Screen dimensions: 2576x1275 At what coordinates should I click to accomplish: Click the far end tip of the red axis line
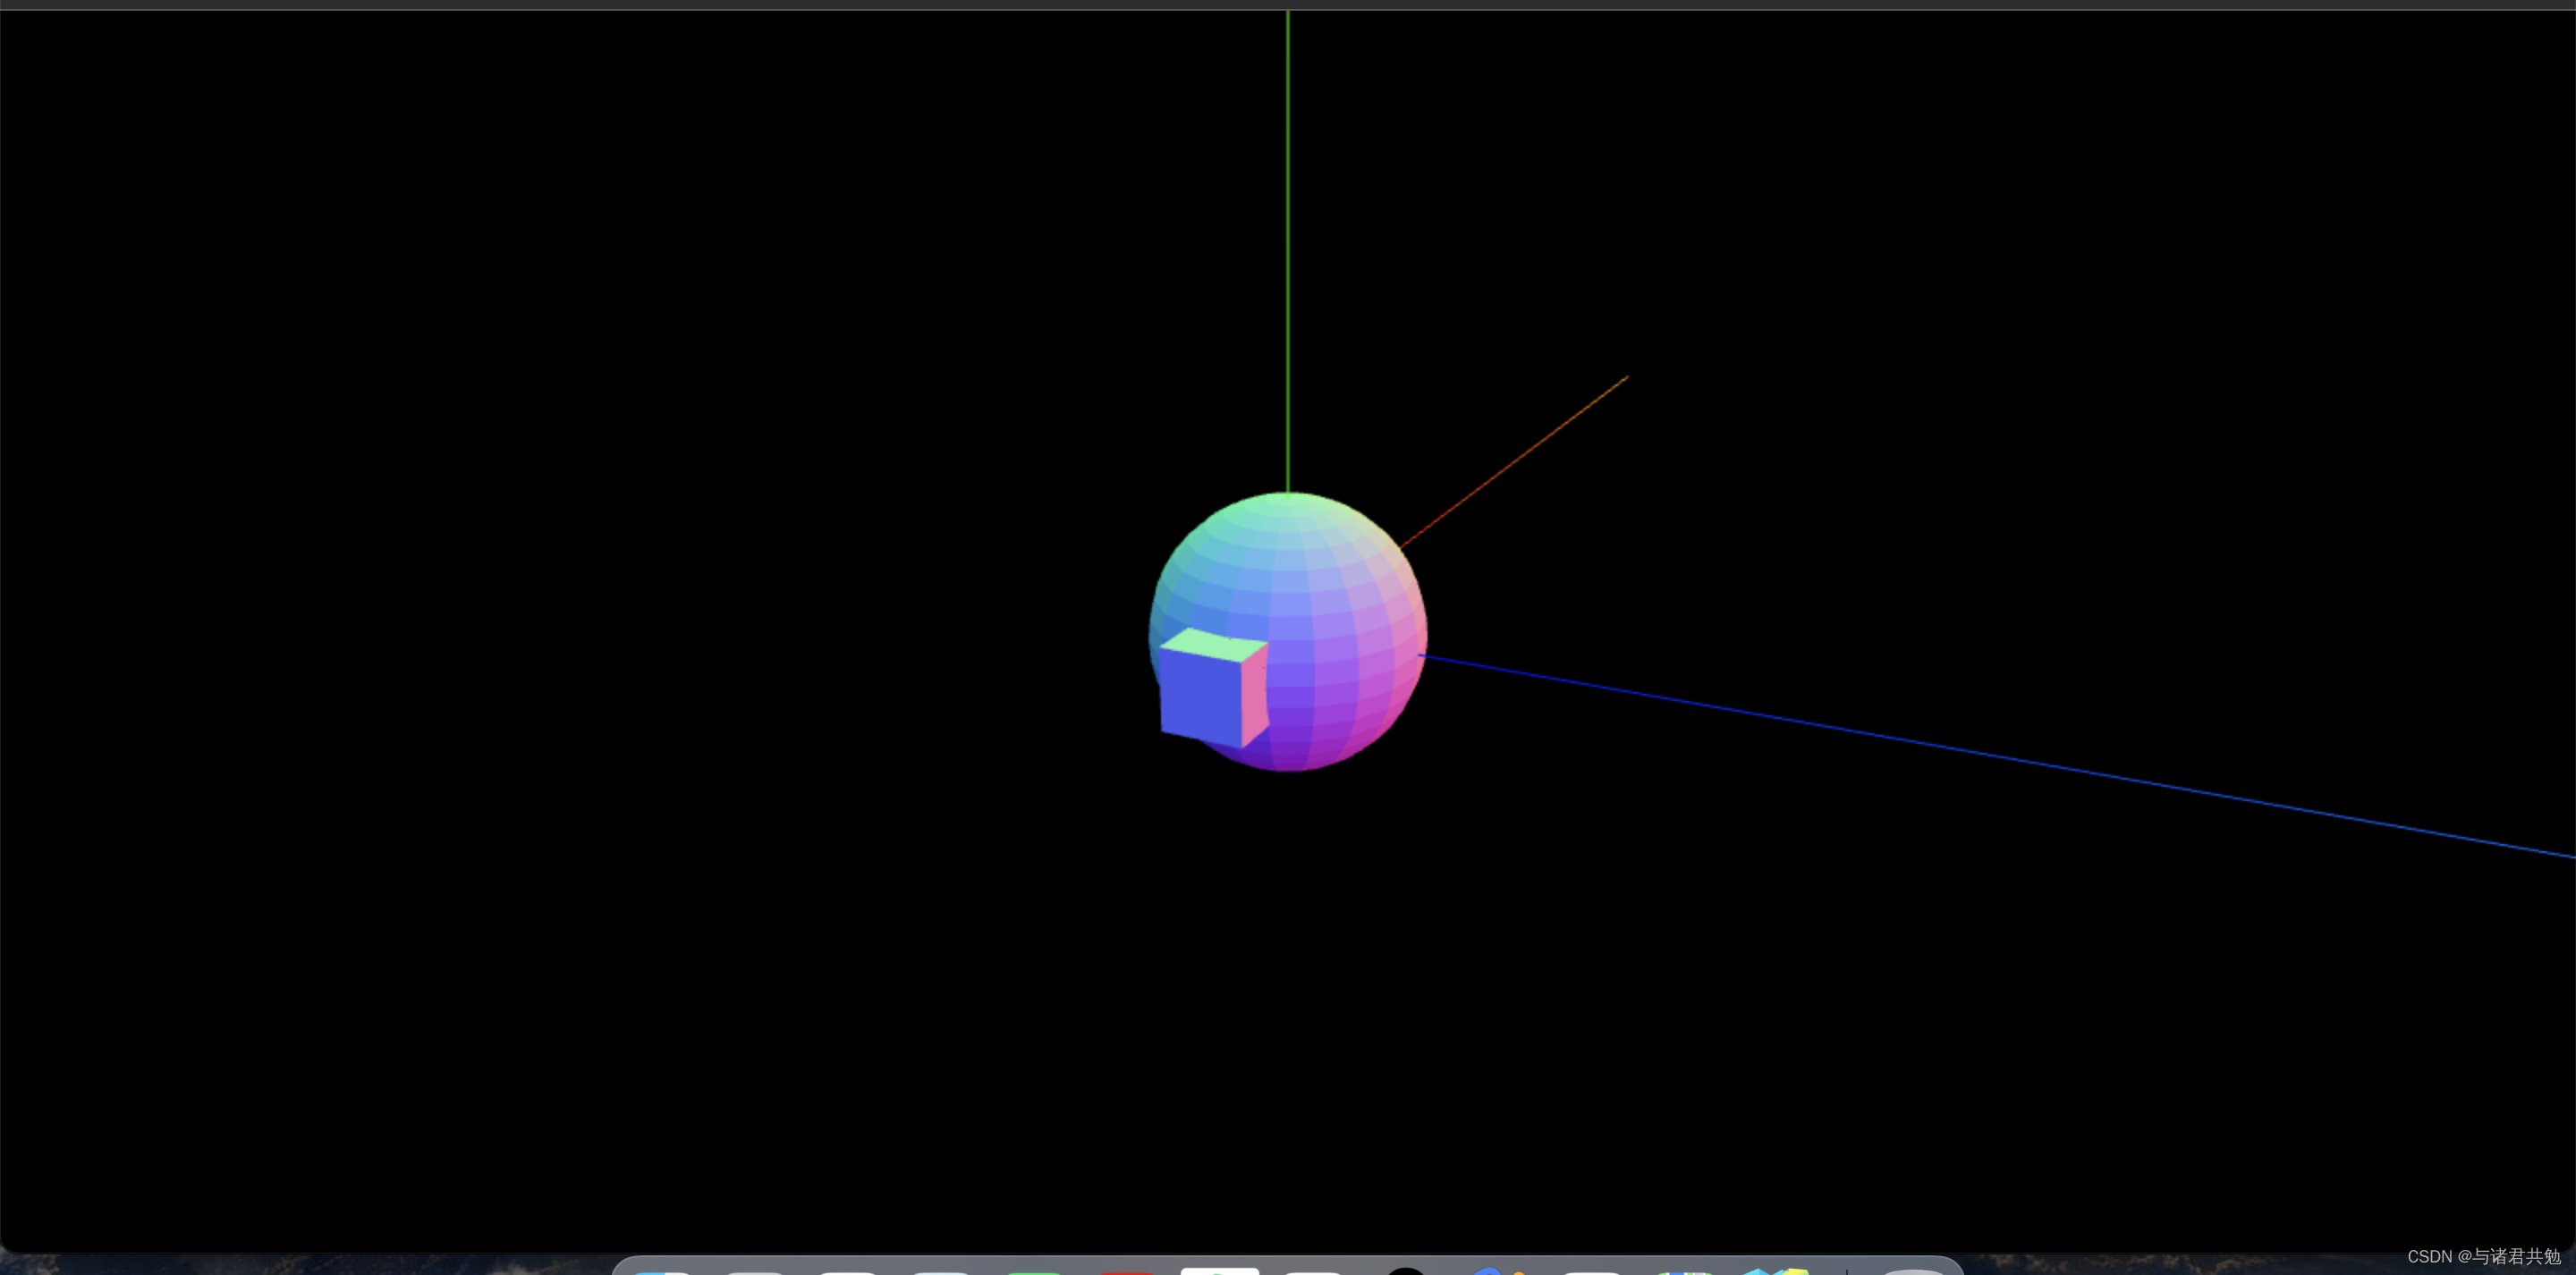tap(1626, 378)
